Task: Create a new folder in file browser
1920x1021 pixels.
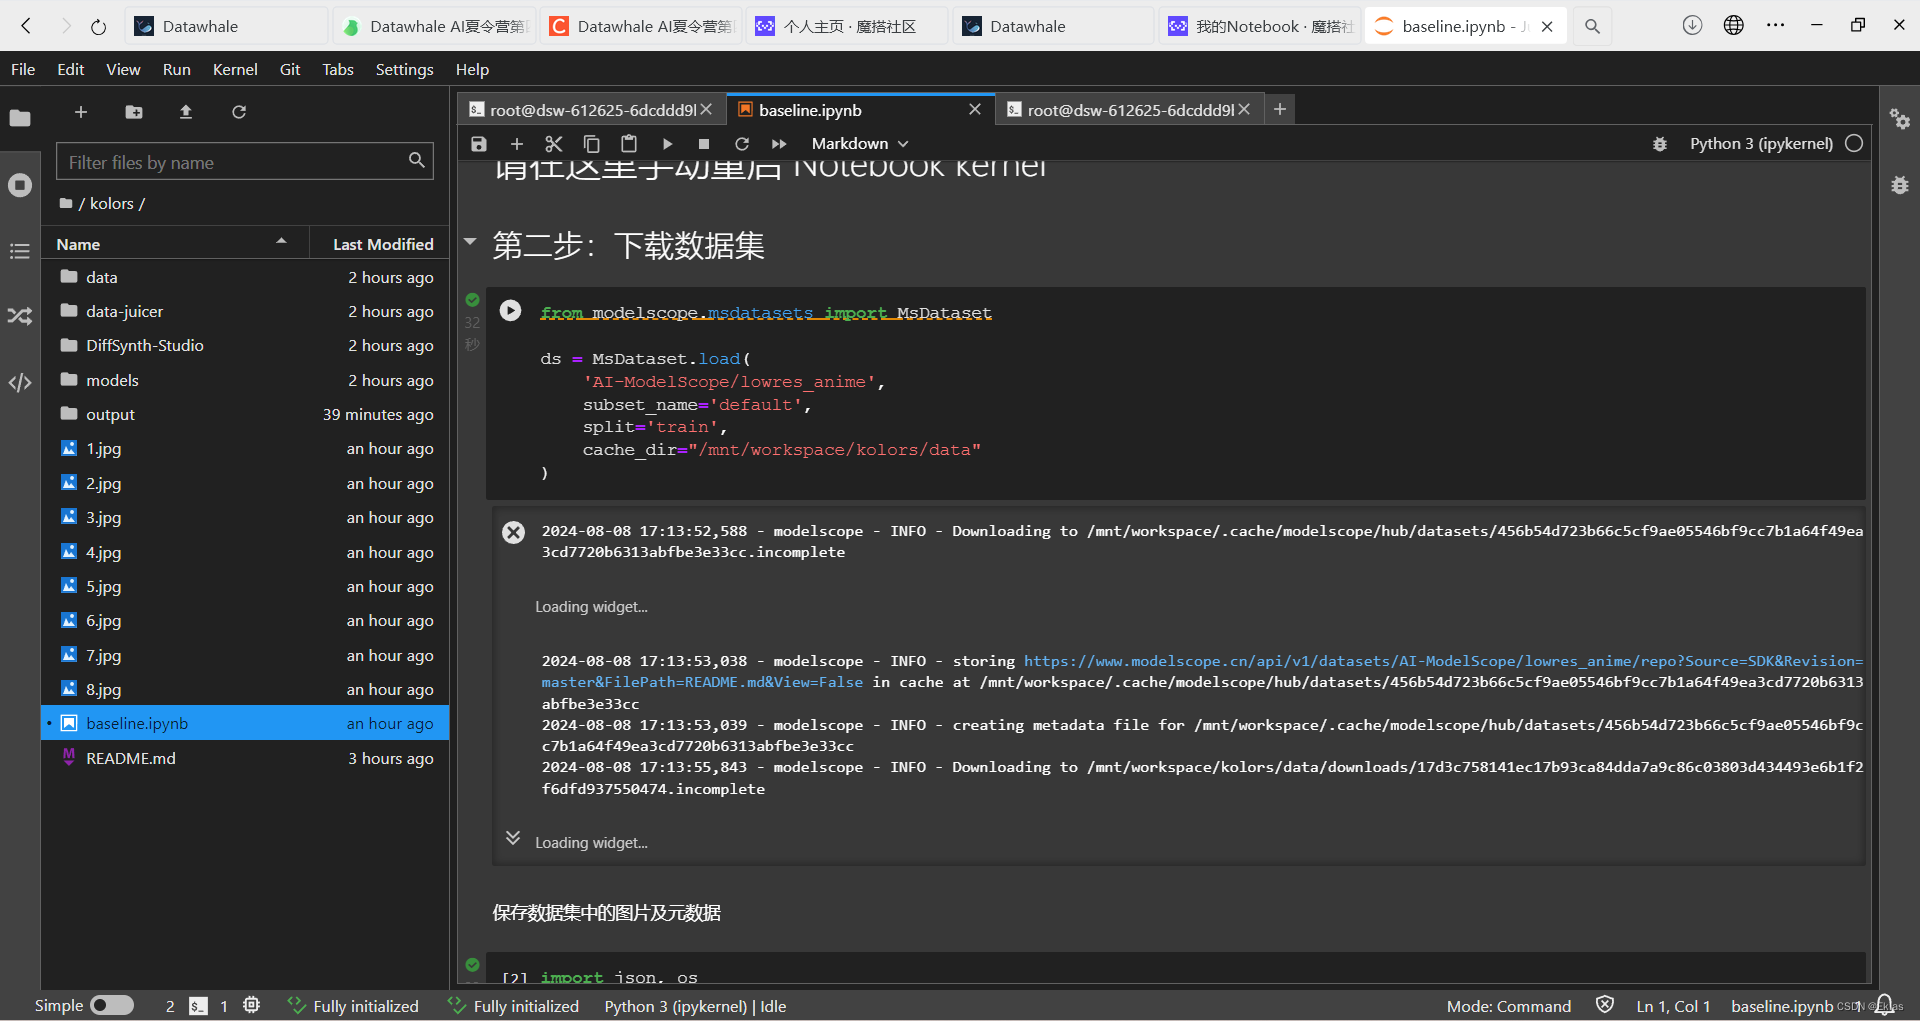Action: tap(134, 112)
